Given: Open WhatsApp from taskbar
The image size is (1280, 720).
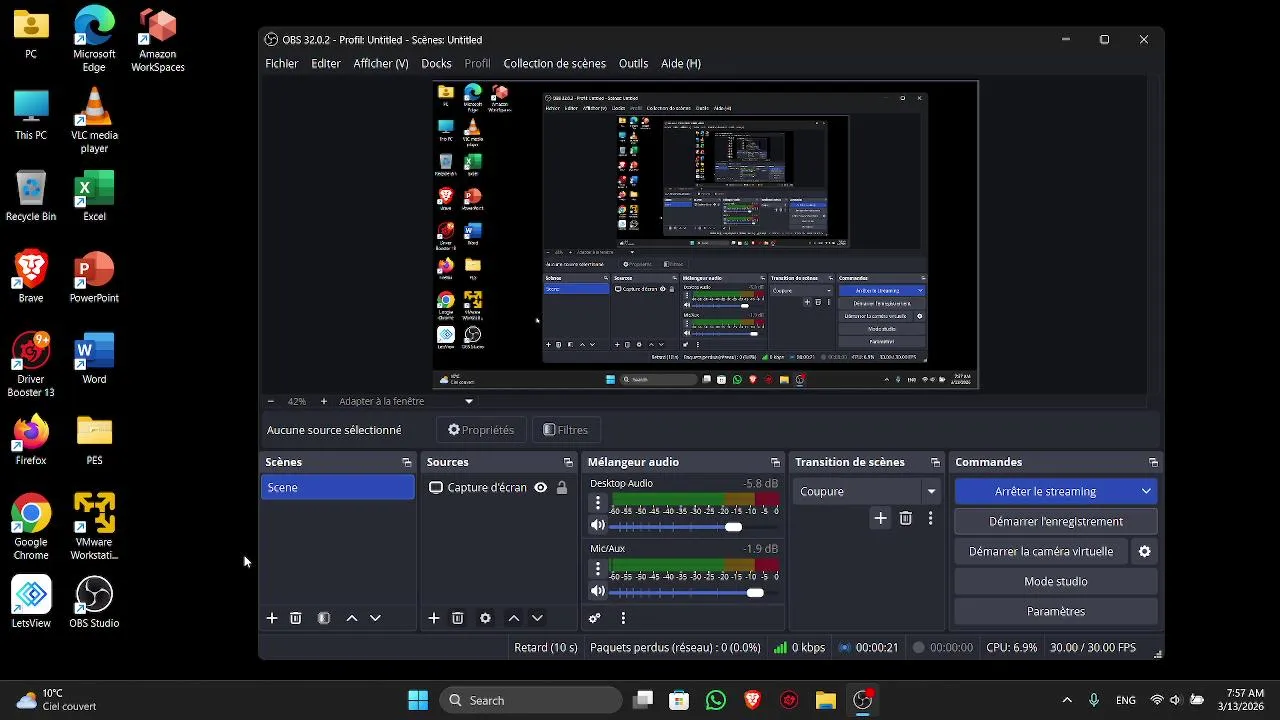Looking at the screenshot, I should (x=715, y=700).
